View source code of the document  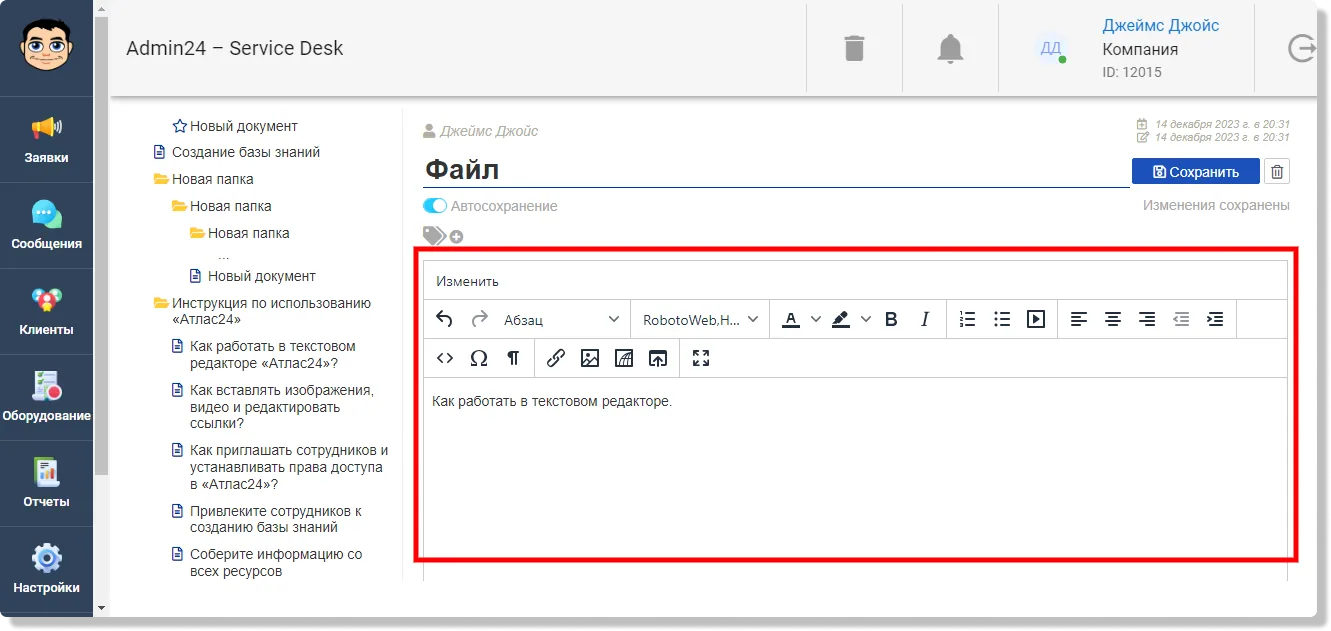click(445, 358)
